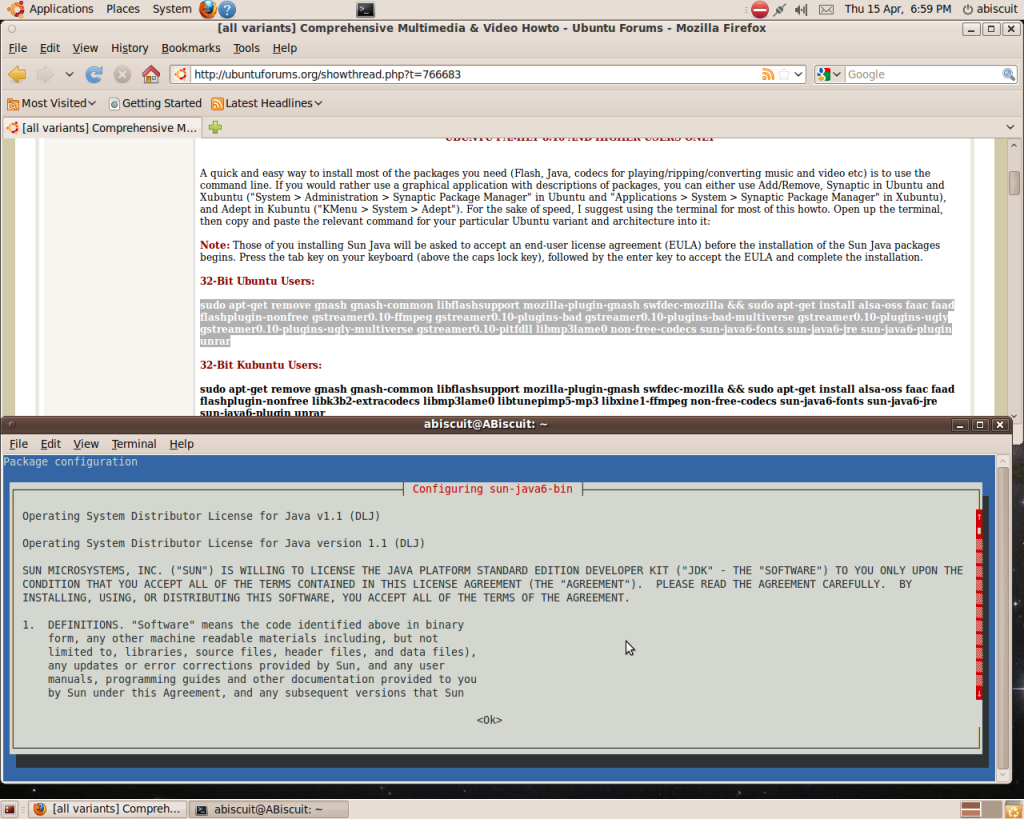
Task: Open the abiscuit user session menu
Action: pyautogui.click(x=989, y=9)
